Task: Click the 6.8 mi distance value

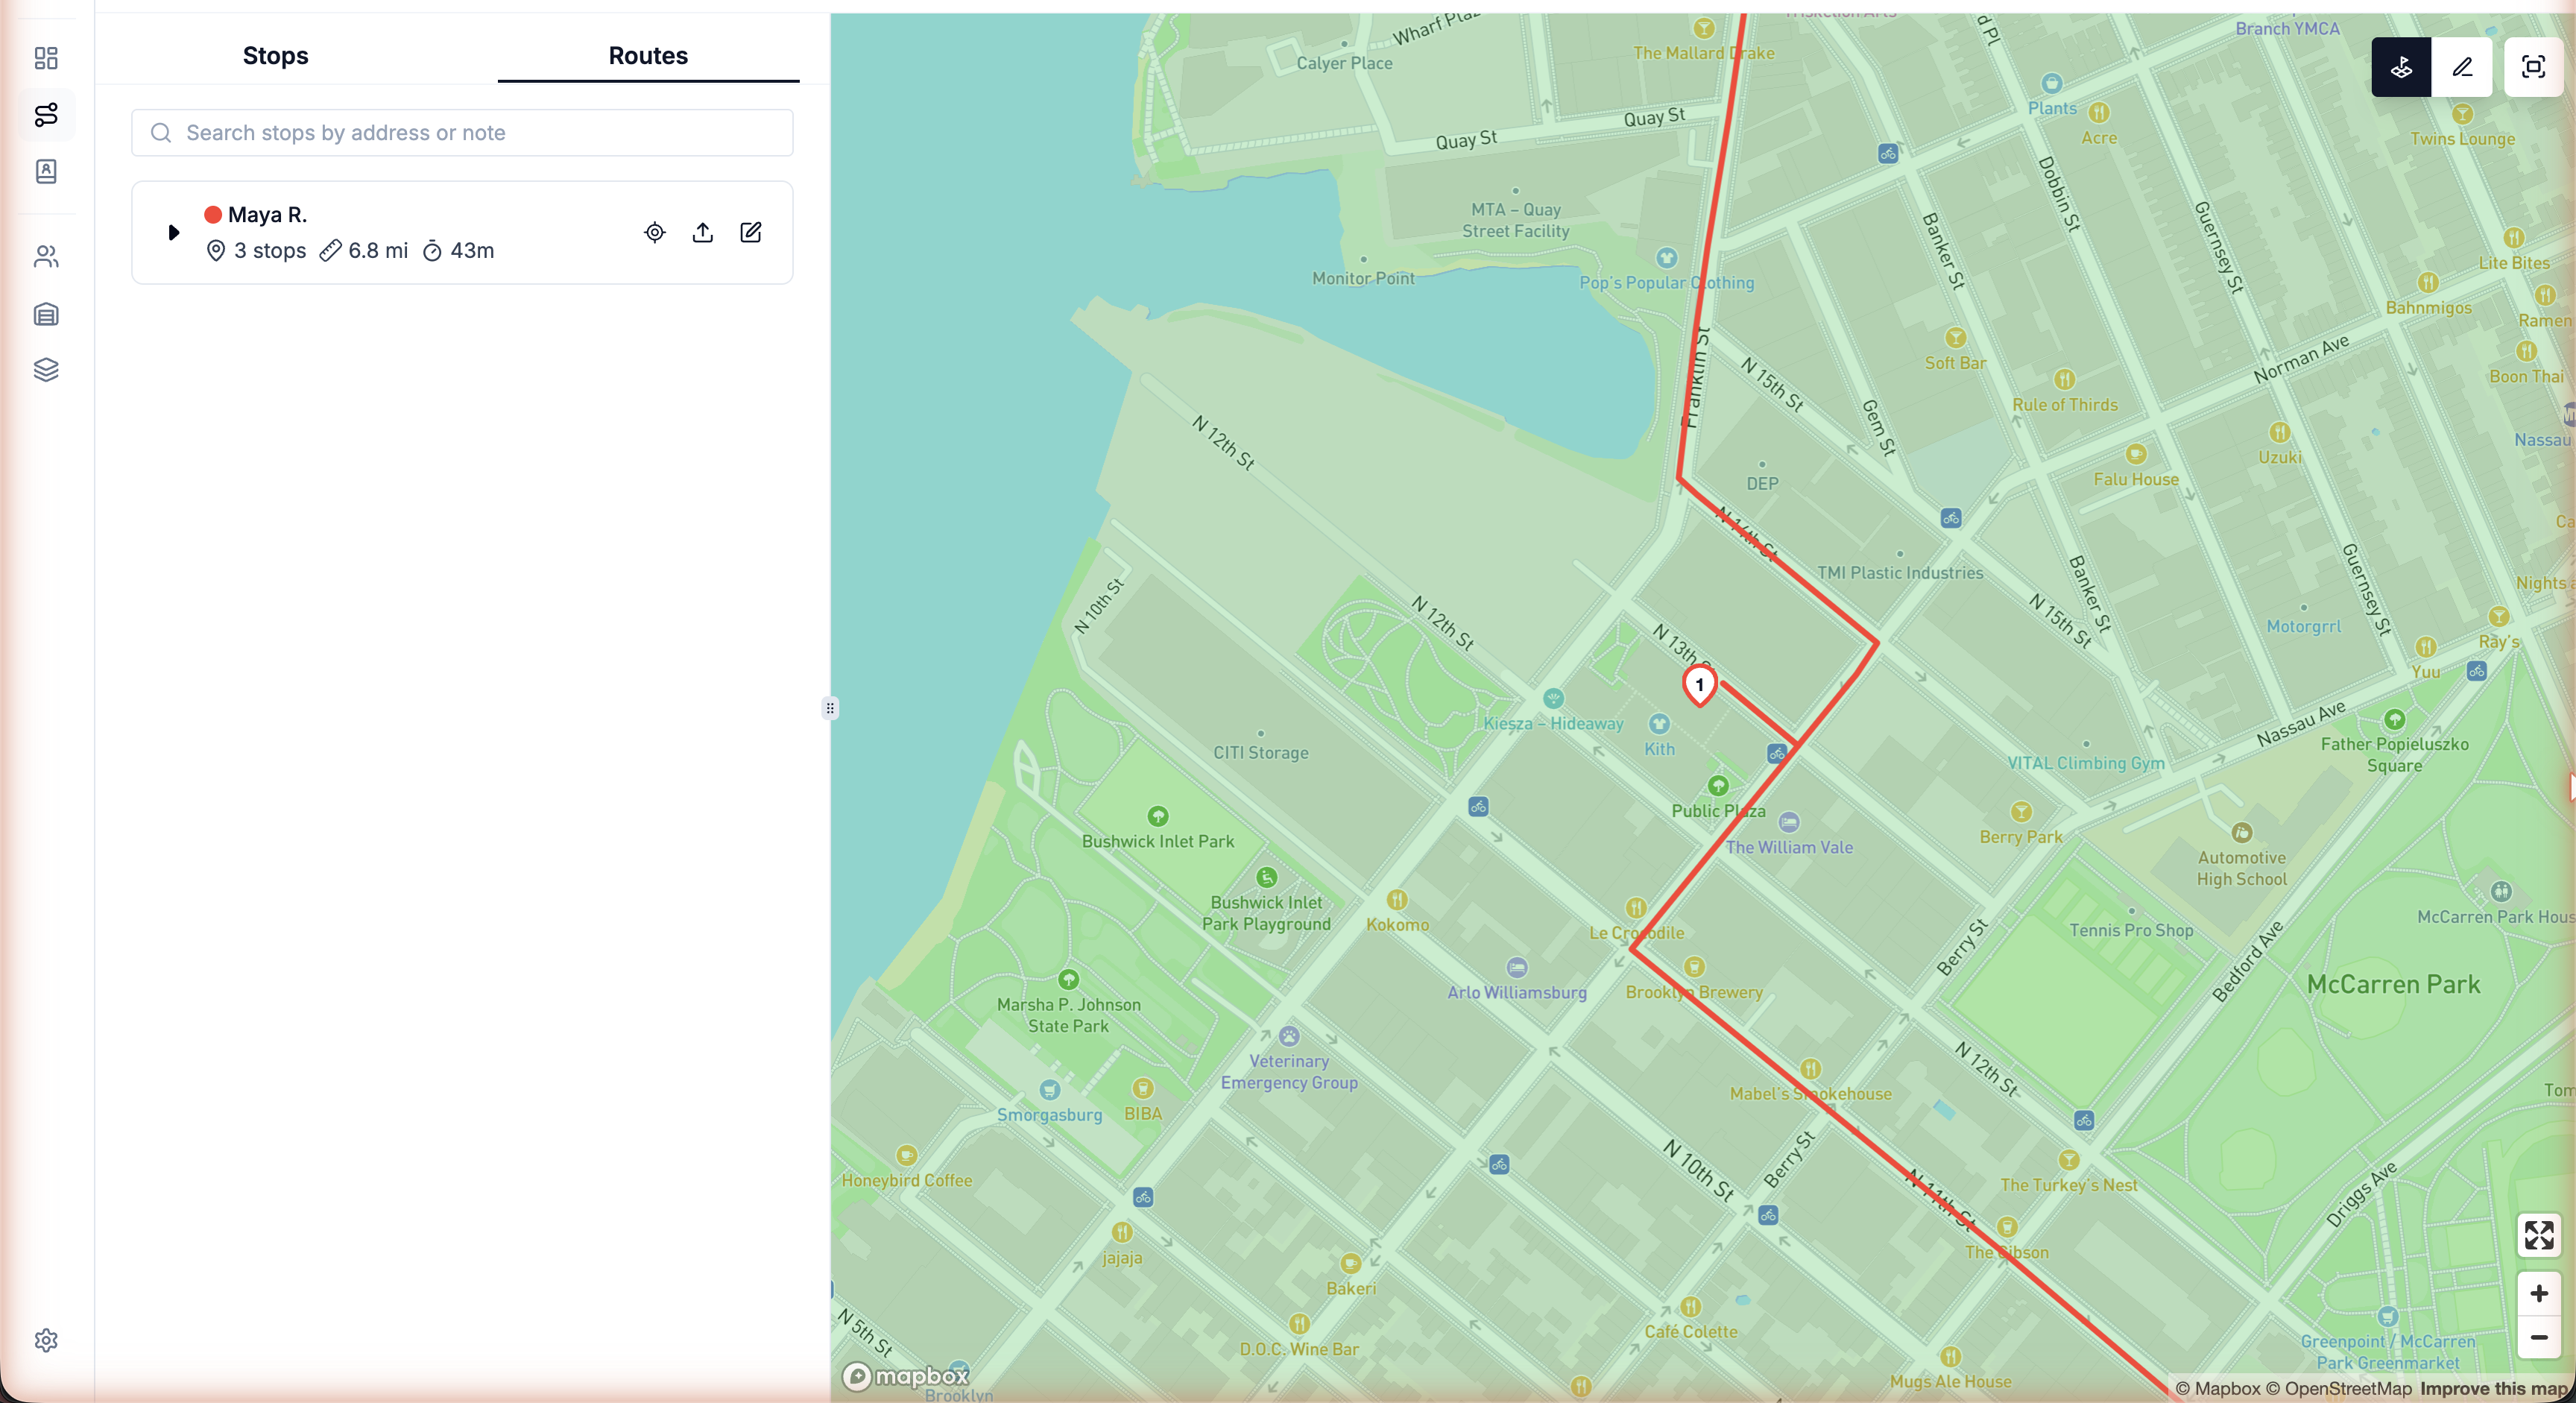Action: pyautogui.click(x=378, y=250)
